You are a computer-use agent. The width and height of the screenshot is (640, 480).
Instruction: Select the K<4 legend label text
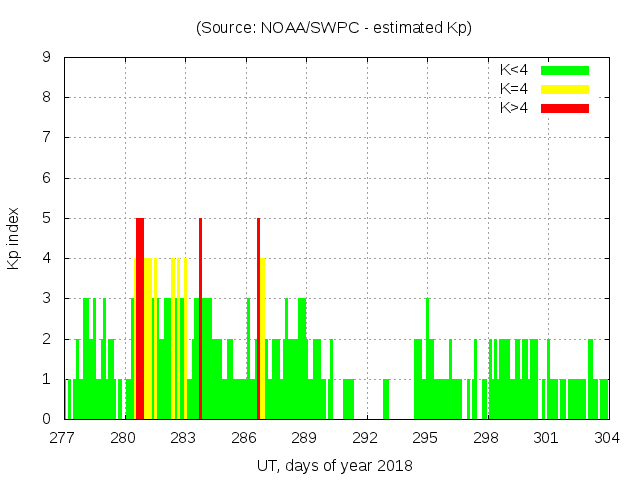[x=514, y=70]
